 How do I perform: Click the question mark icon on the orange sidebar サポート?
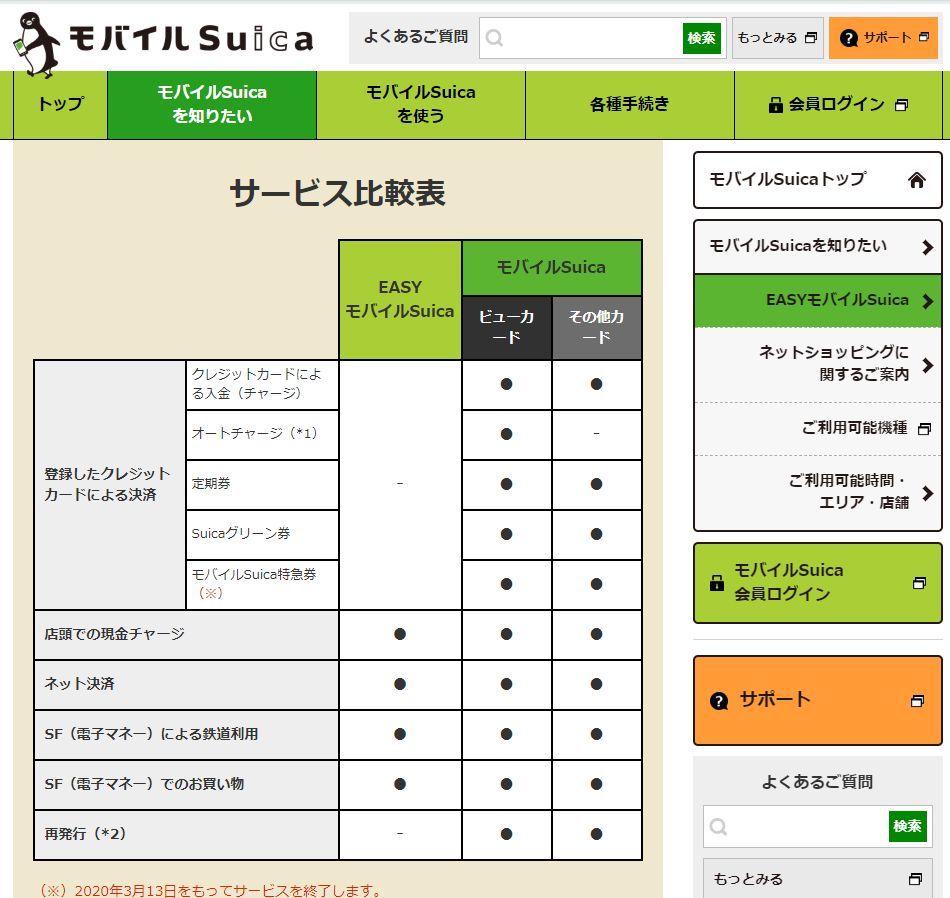click(718, 701)
